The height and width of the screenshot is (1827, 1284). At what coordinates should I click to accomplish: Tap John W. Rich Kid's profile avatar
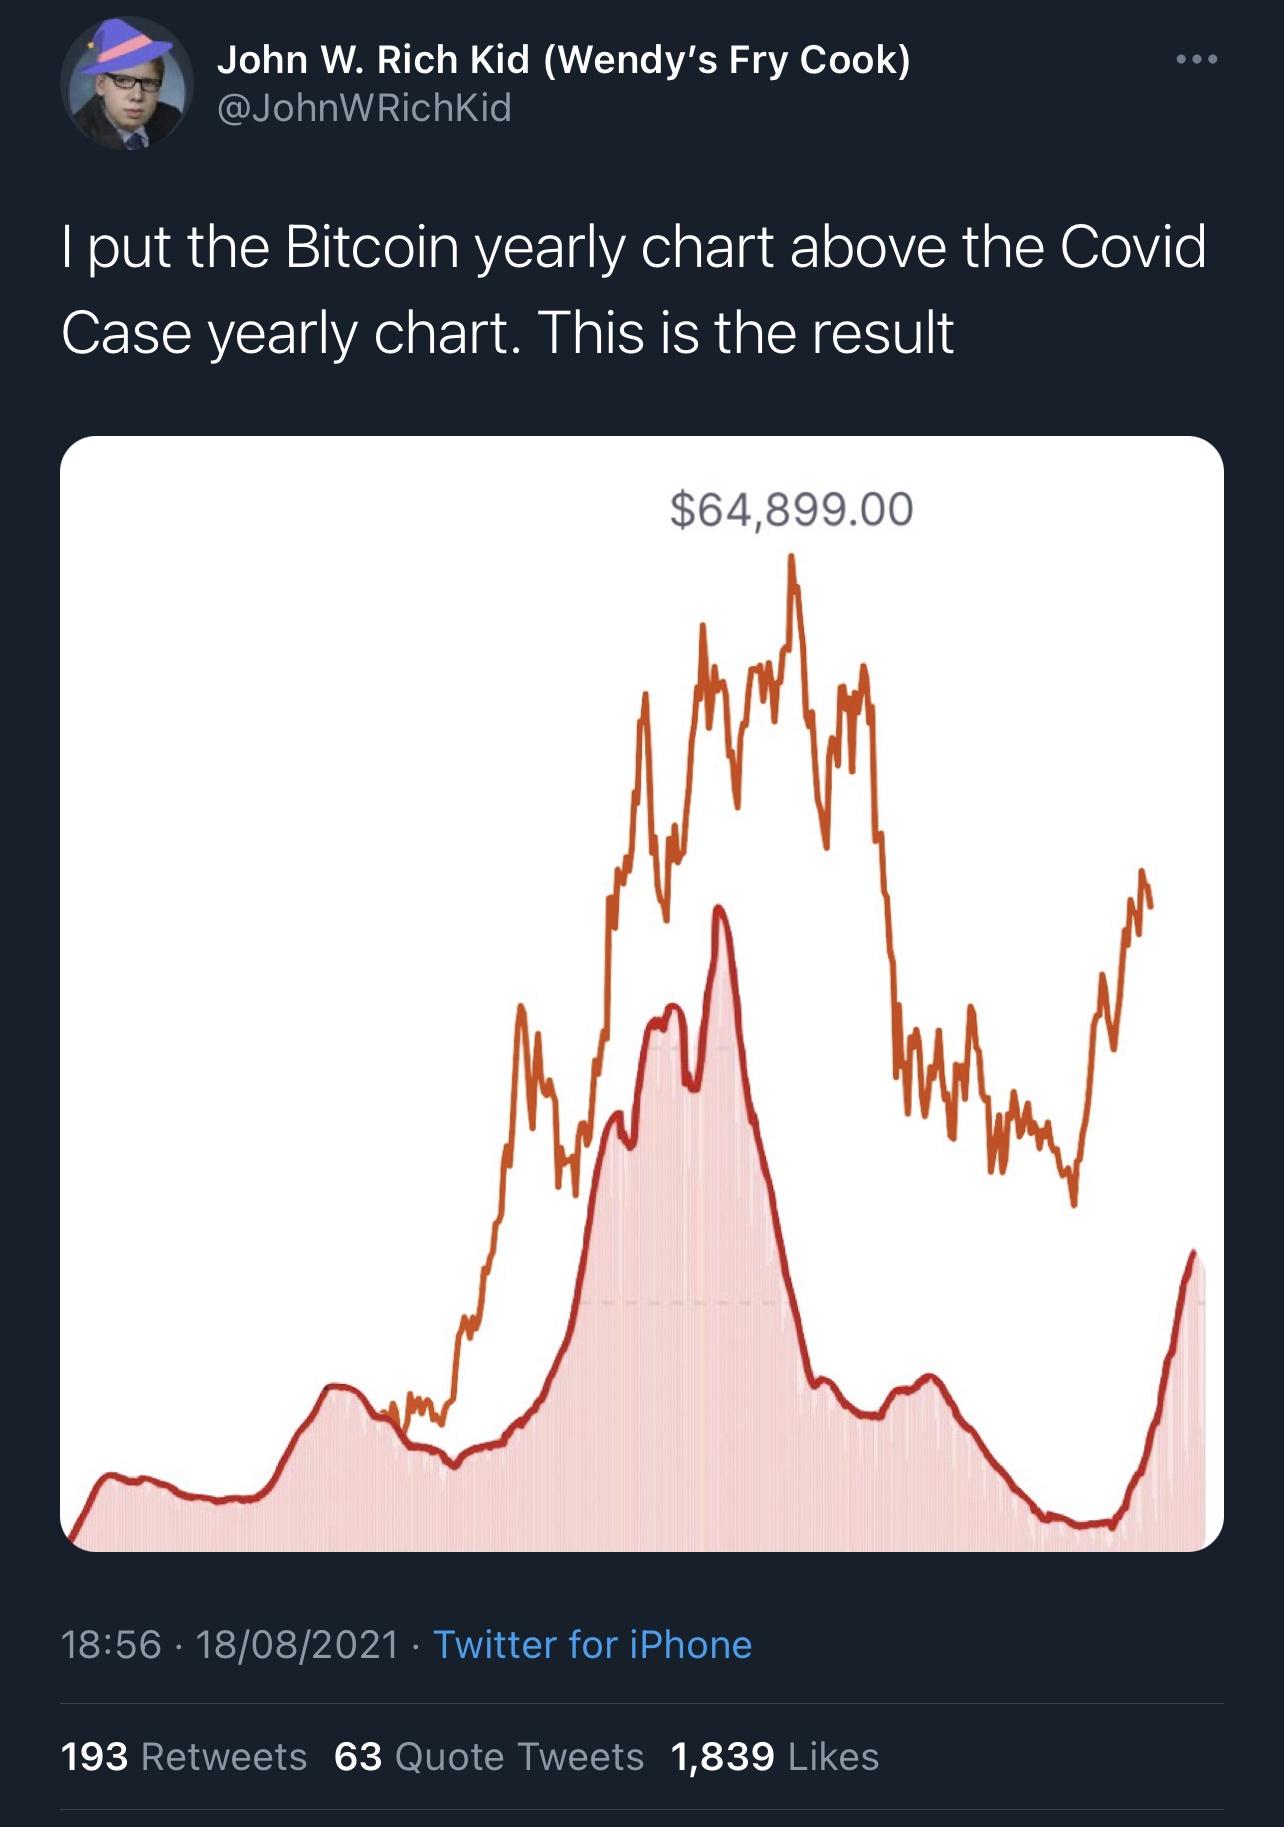point(127,84)
